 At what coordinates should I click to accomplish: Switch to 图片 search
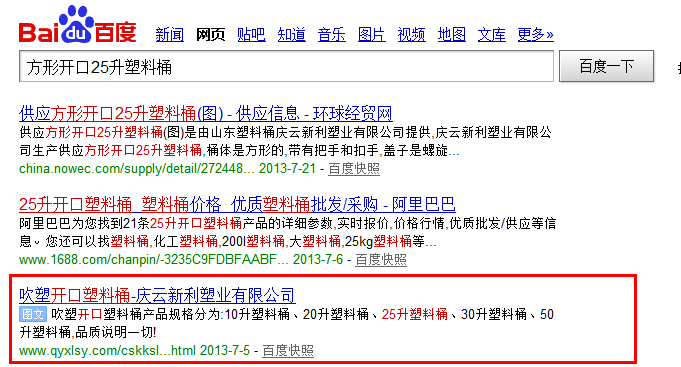point(371,34)
